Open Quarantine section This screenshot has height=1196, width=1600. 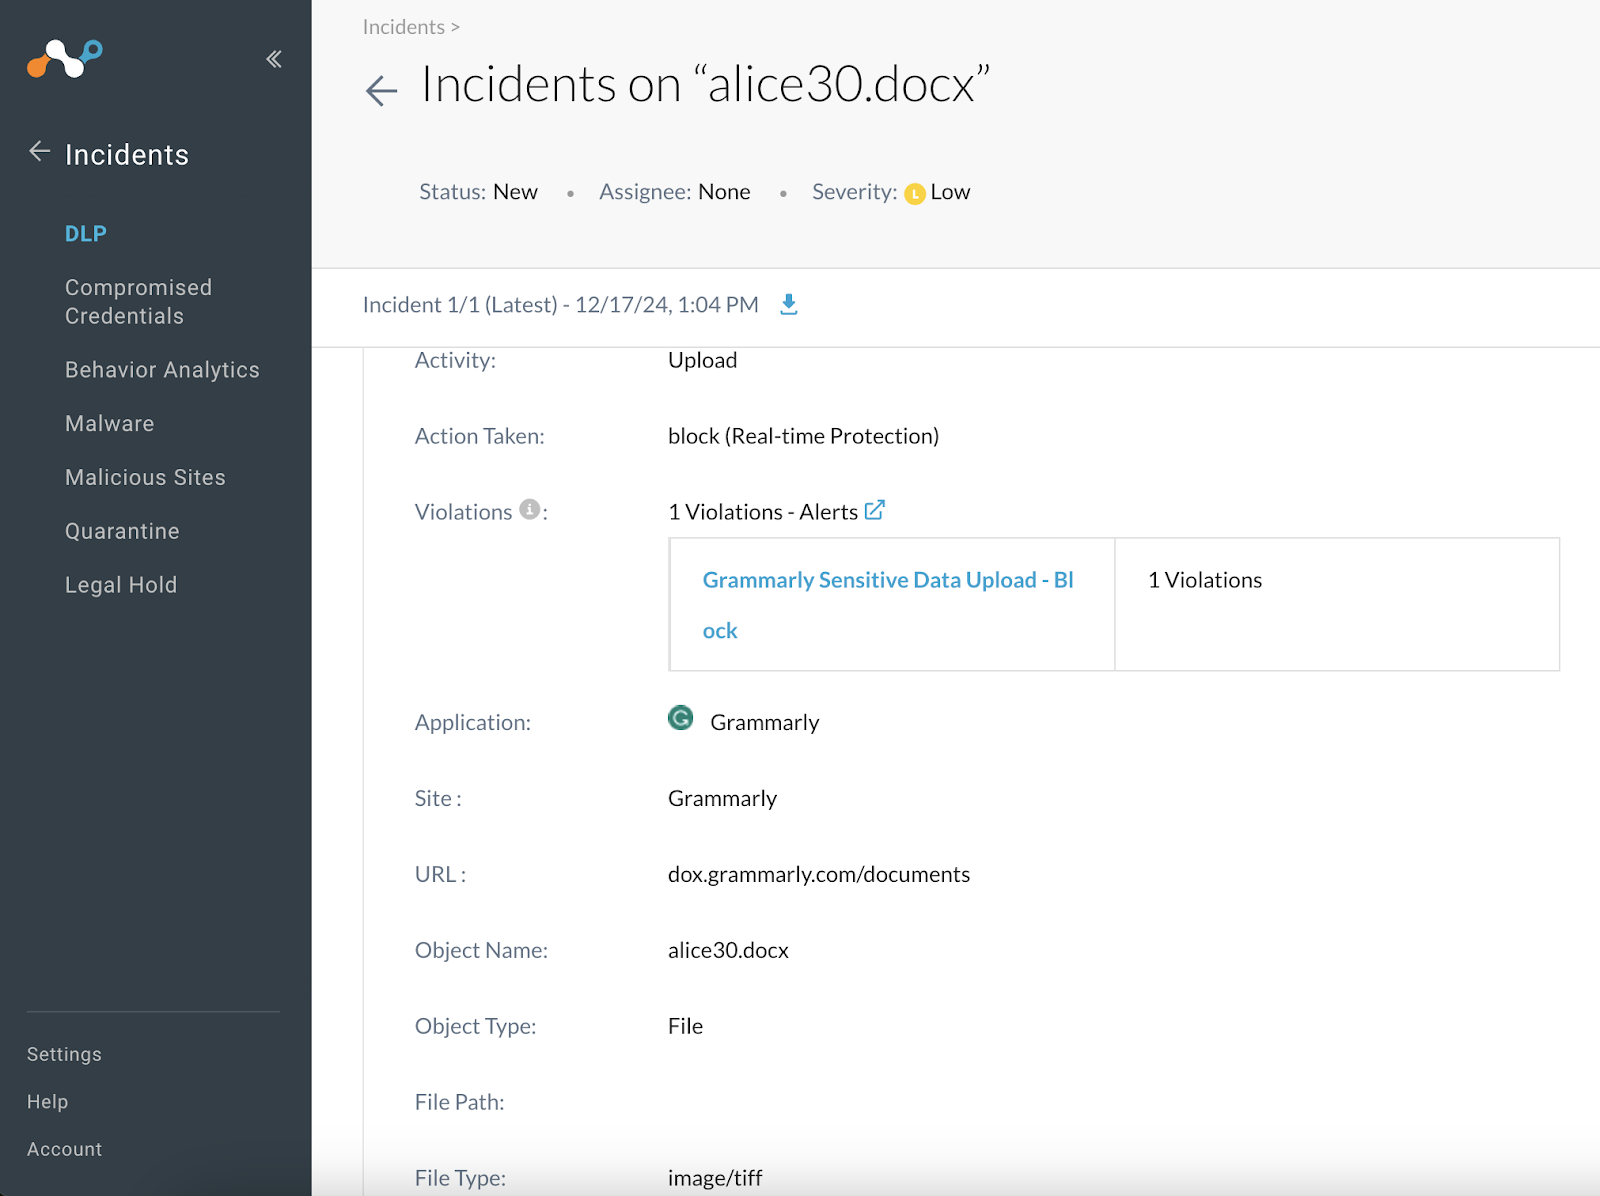click(122, 531)
